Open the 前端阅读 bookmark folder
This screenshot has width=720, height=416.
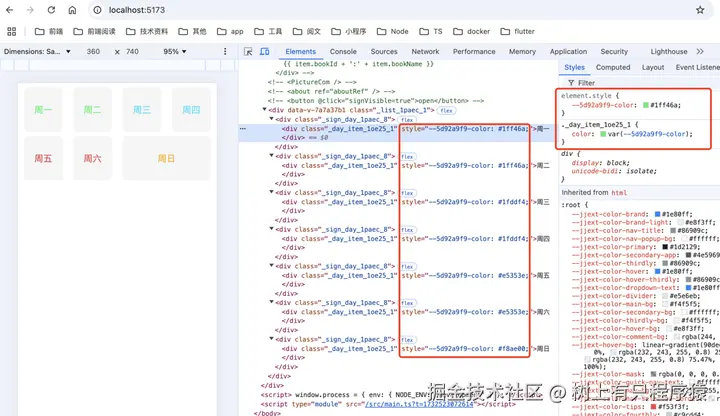pyautogui.click(x=95, y=31)
